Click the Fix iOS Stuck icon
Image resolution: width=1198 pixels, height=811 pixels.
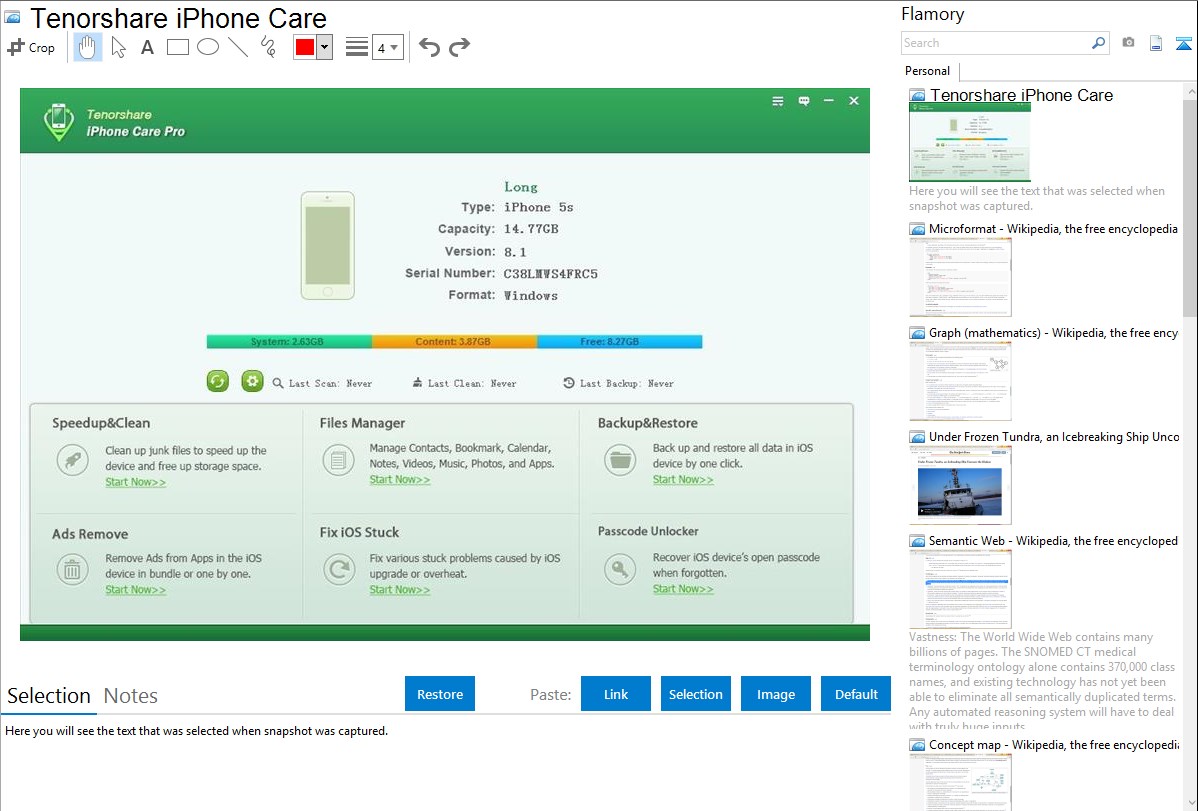point(338,569)
